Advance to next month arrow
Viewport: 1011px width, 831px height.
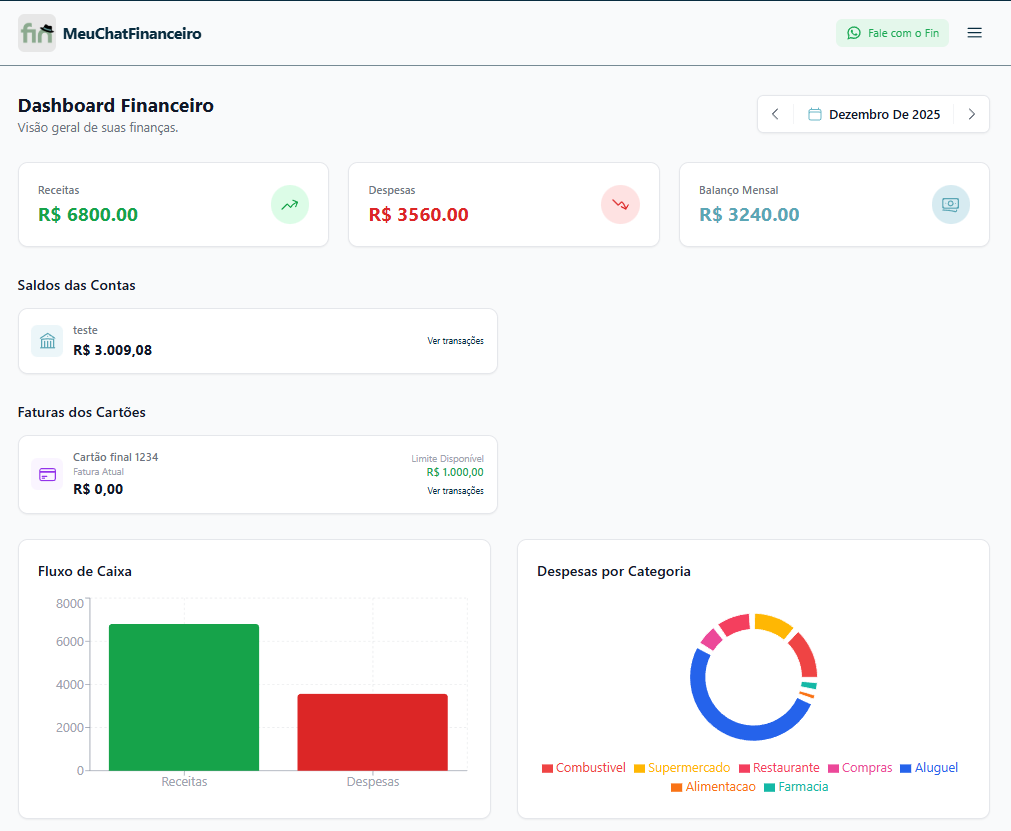pyautogui.click(x=971, y=114)
